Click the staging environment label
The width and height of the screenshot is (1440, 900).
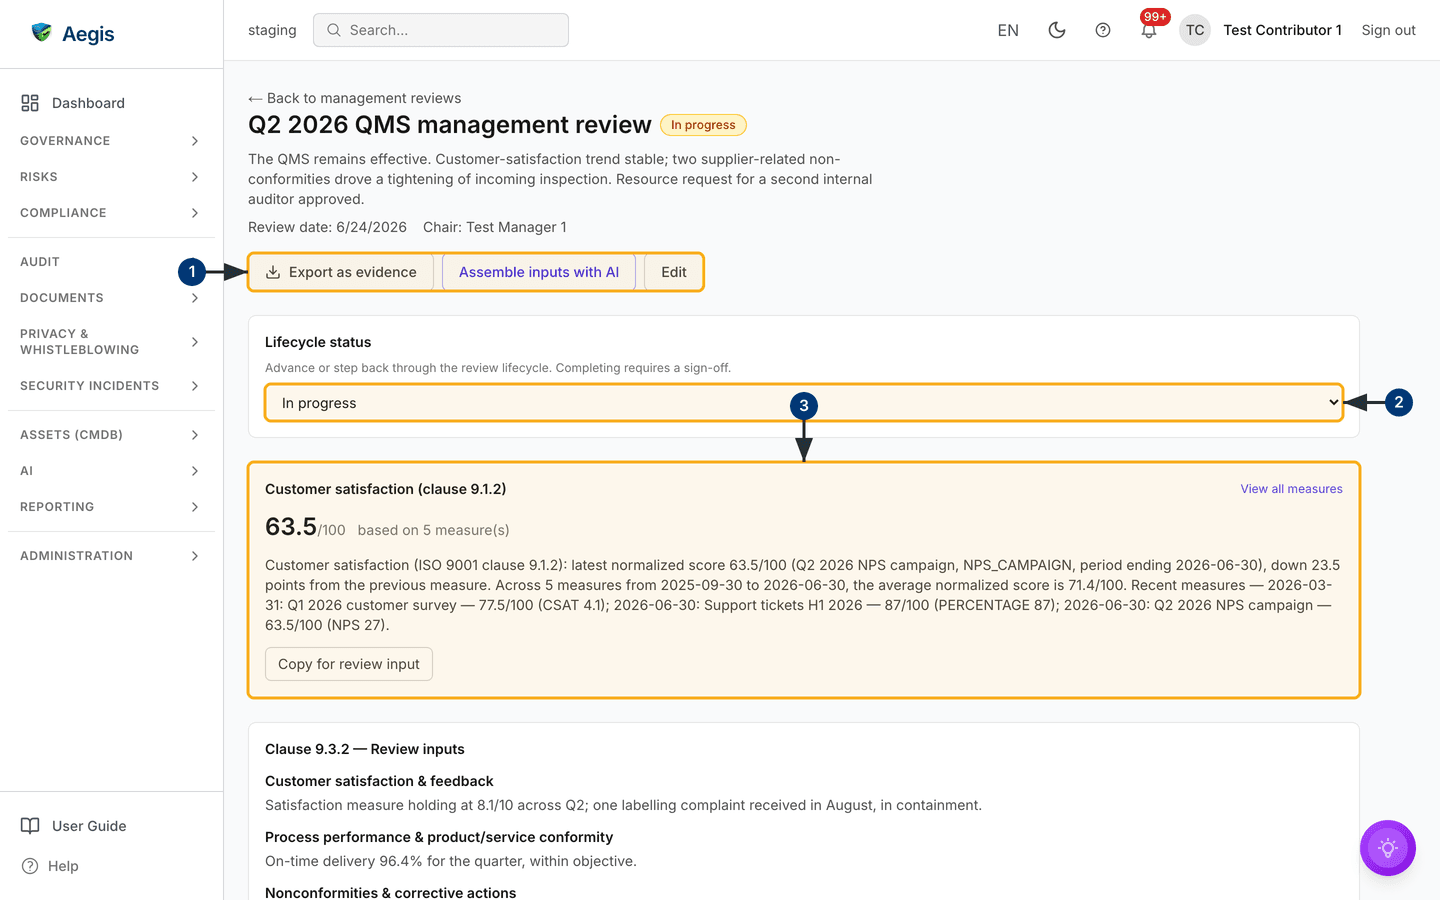pyautogui.click(x=272, y=30)
